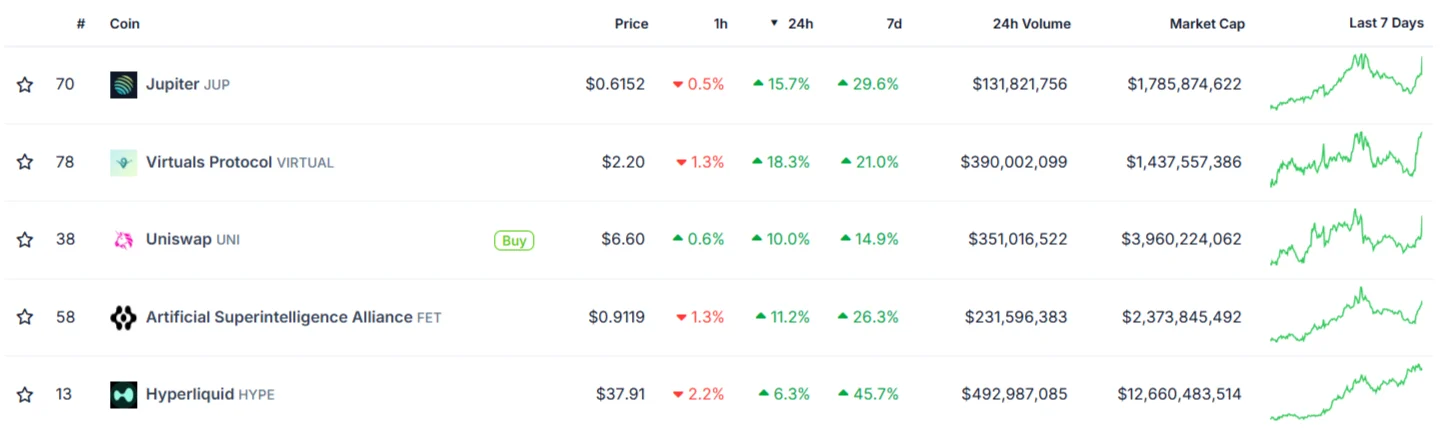1453x428 pixels.
Task: Sort table by Market Cap header
Action: pyautogui.click(x=1207, y=24)
